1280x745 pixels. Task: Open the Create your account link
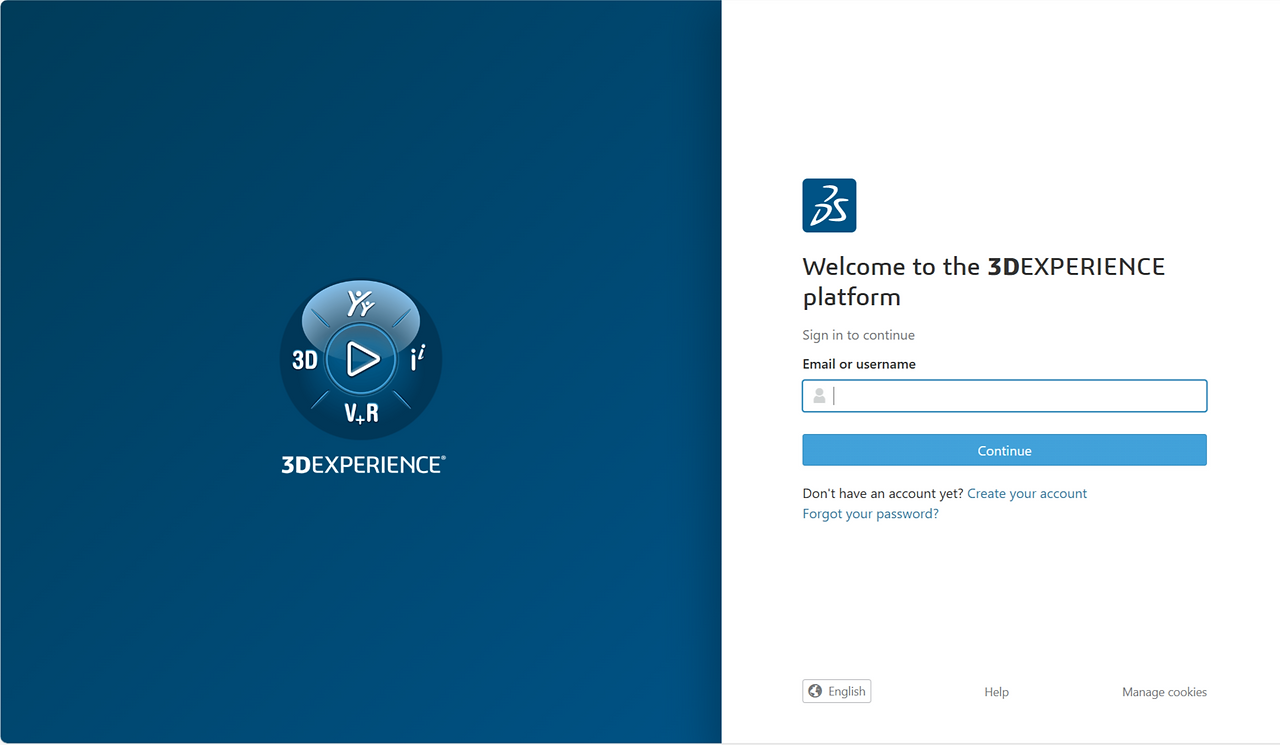pos(1027,493)
